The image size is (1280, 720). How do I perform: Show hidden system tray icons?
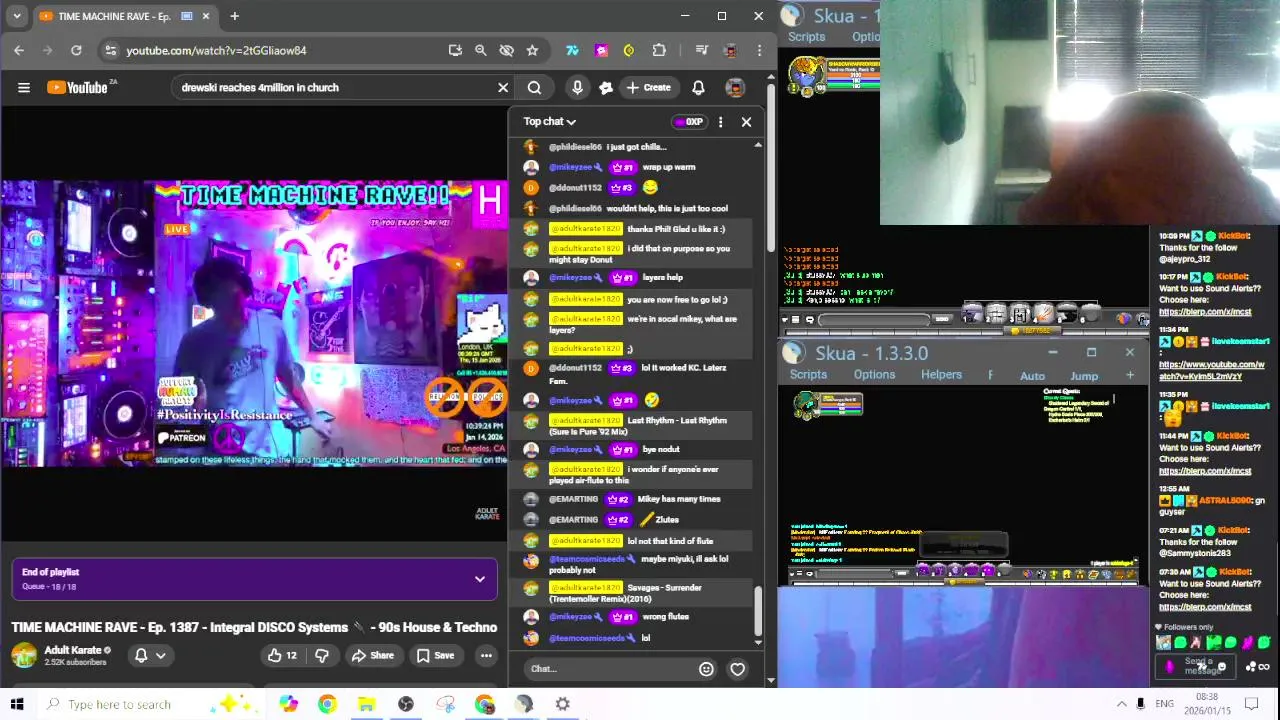[x=1121, y=704]
